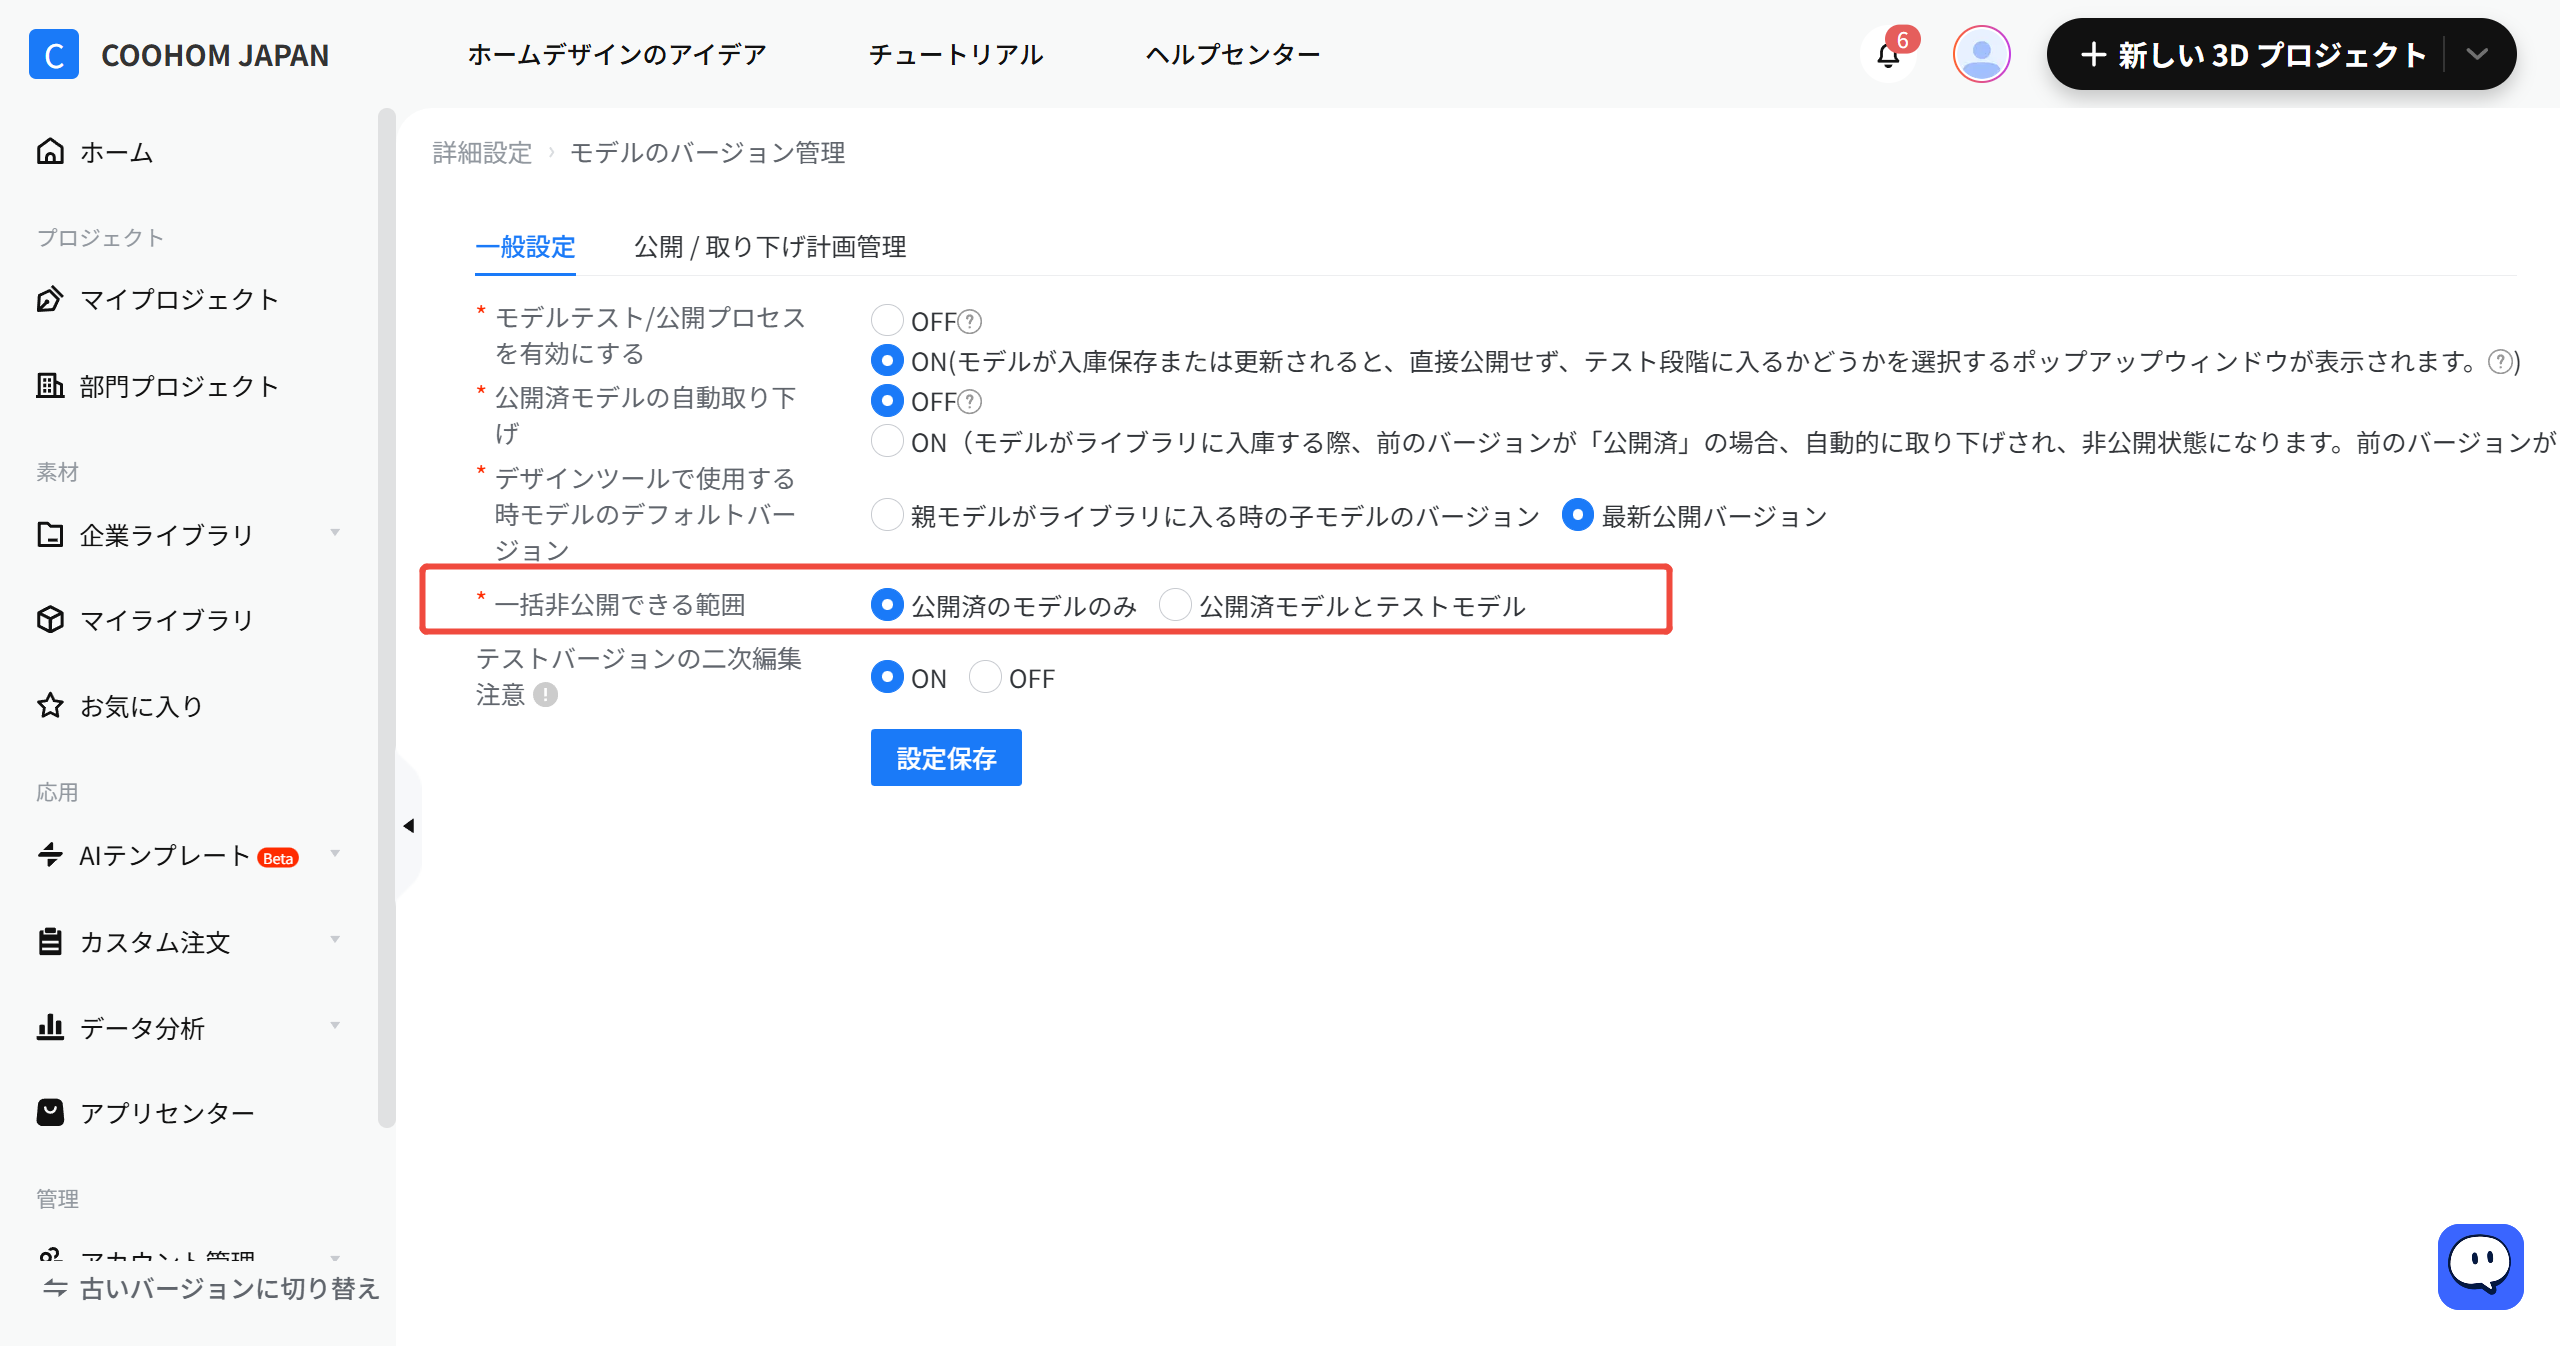
Task: Click the AIテンプレート icon
Action: (x=50, y=855)
